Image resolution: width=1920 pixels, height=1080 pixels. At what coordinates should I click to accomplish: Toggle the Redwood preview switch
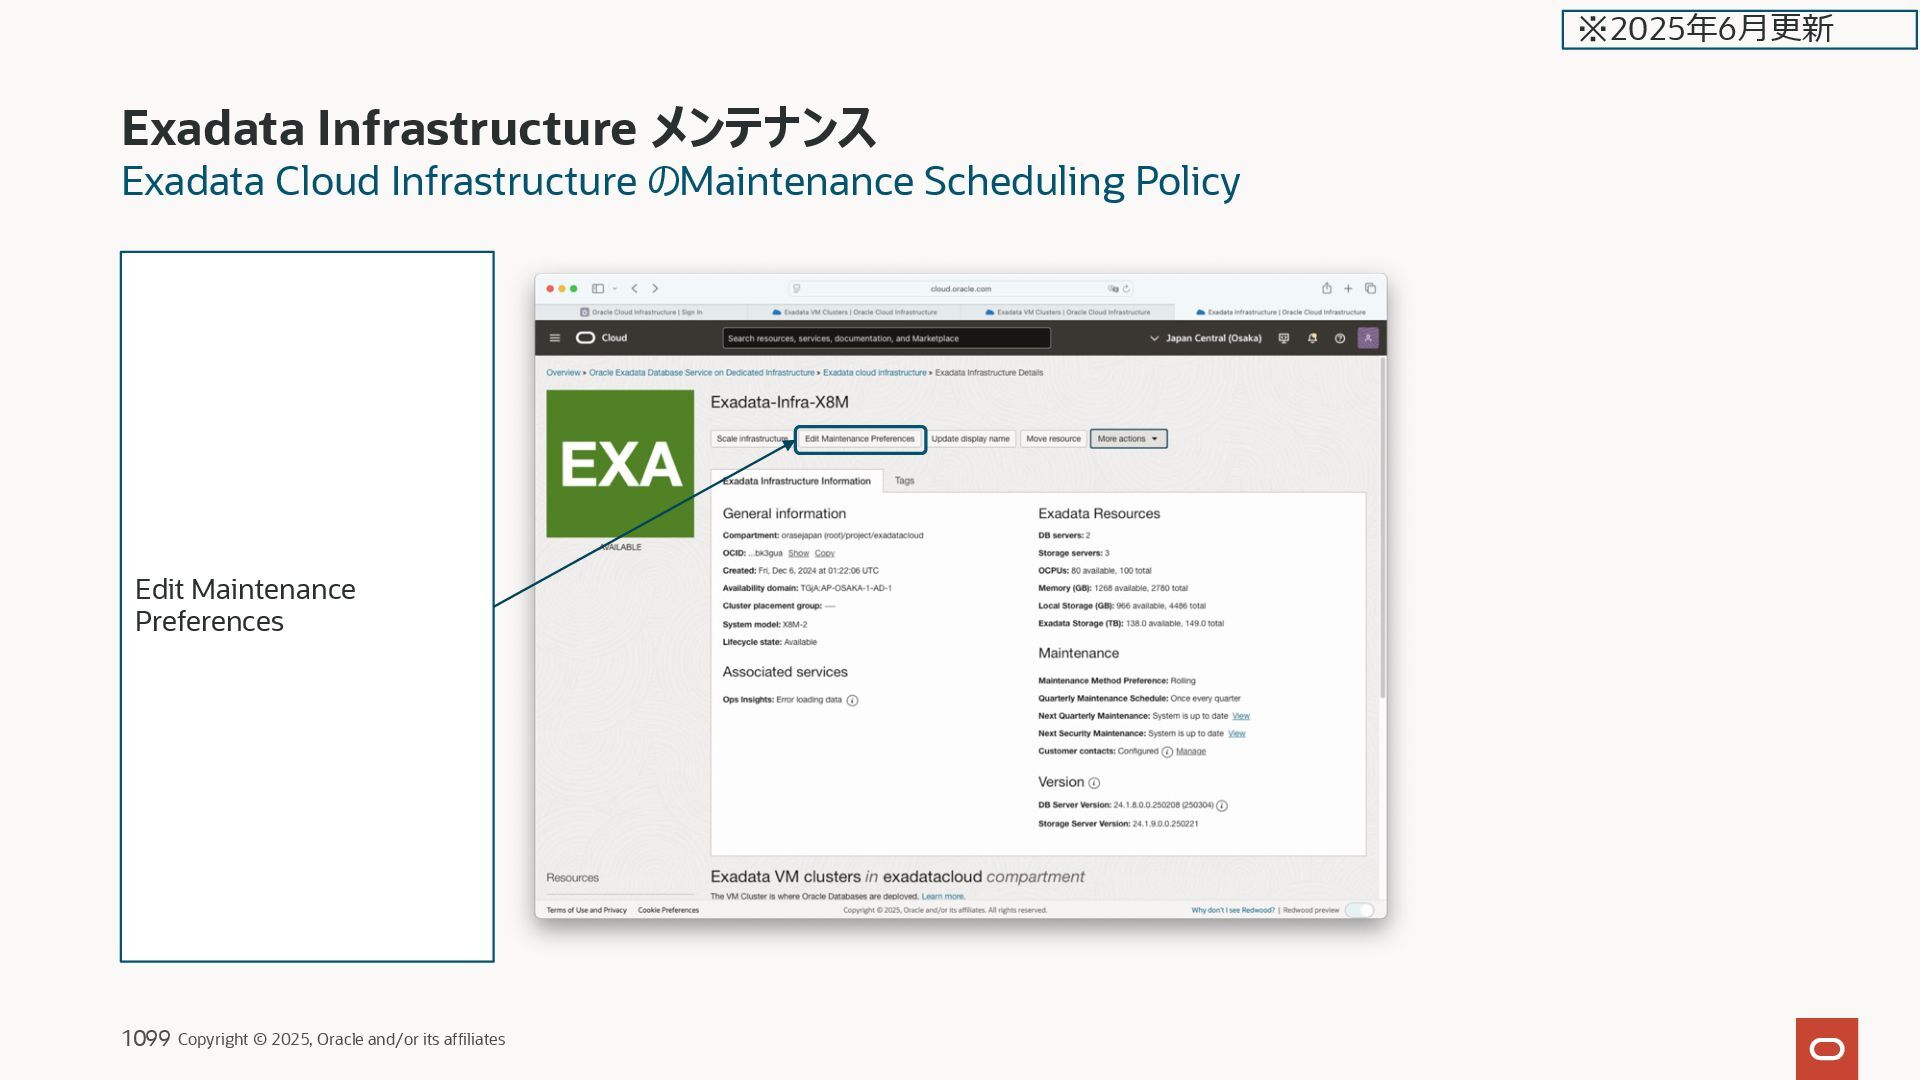coord(1359,910)
